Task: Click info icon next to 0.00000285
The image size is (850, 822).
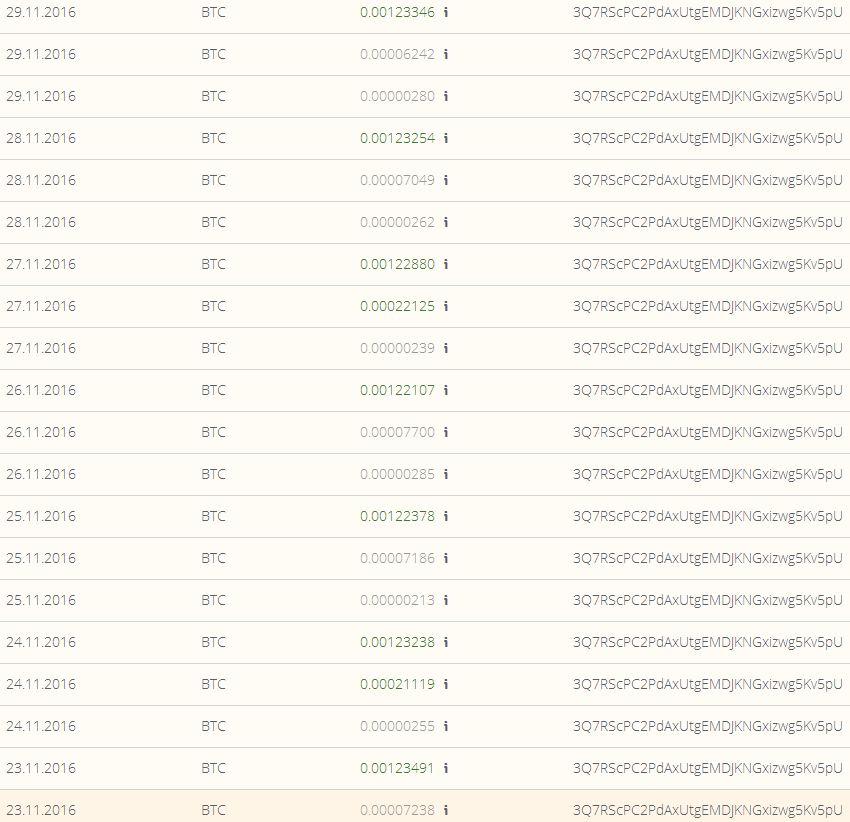Action: pos(446,474)
